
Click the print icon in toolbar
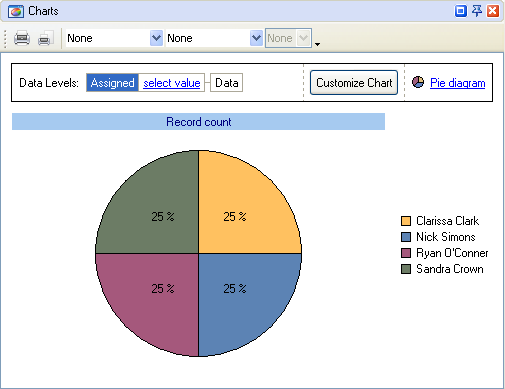click(22, 38)
